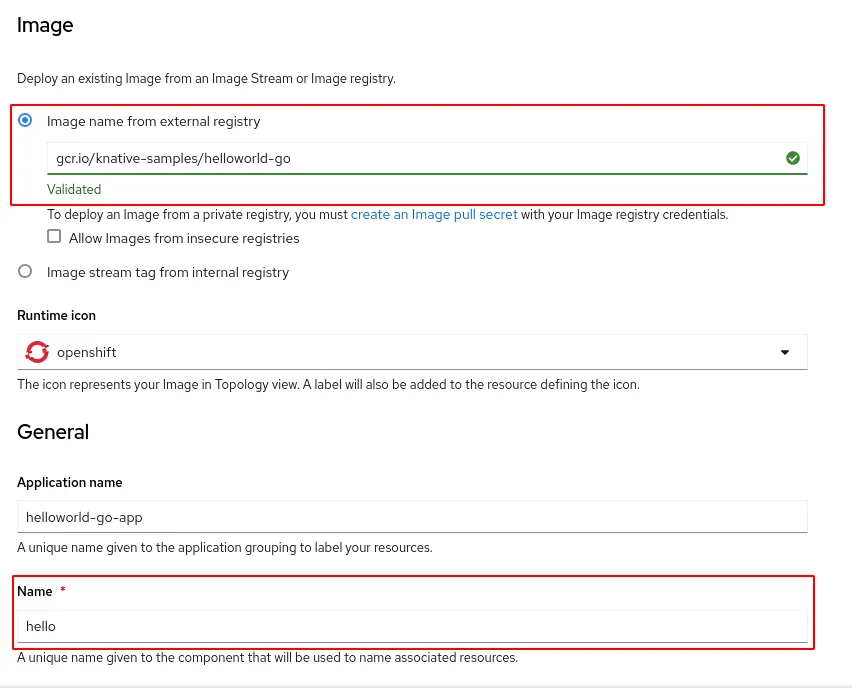Screen dimensions: 852x695
Task: Click the icon represents your Image helper text
Action: (x=328, y=384)
